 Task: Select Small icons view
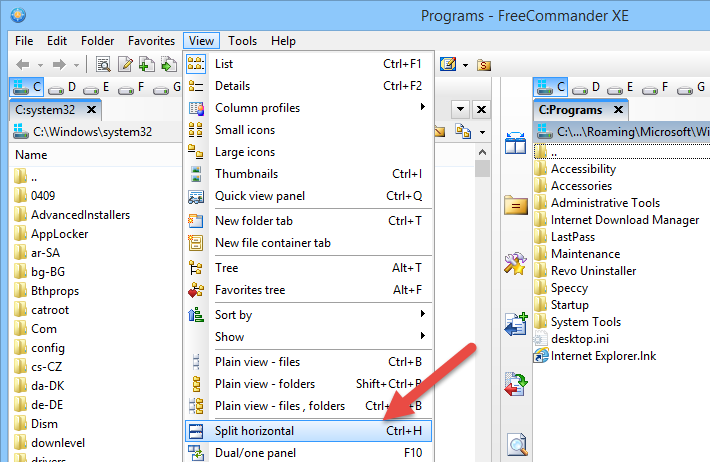tap(308, 130)
